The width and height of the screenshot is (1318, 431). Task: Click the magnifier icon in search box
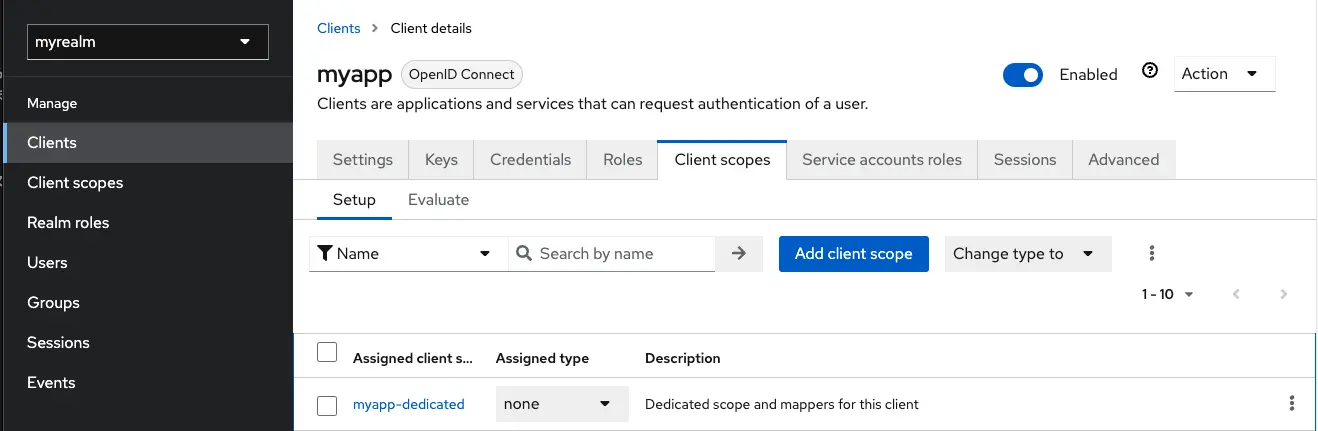[x=524, y=254]
